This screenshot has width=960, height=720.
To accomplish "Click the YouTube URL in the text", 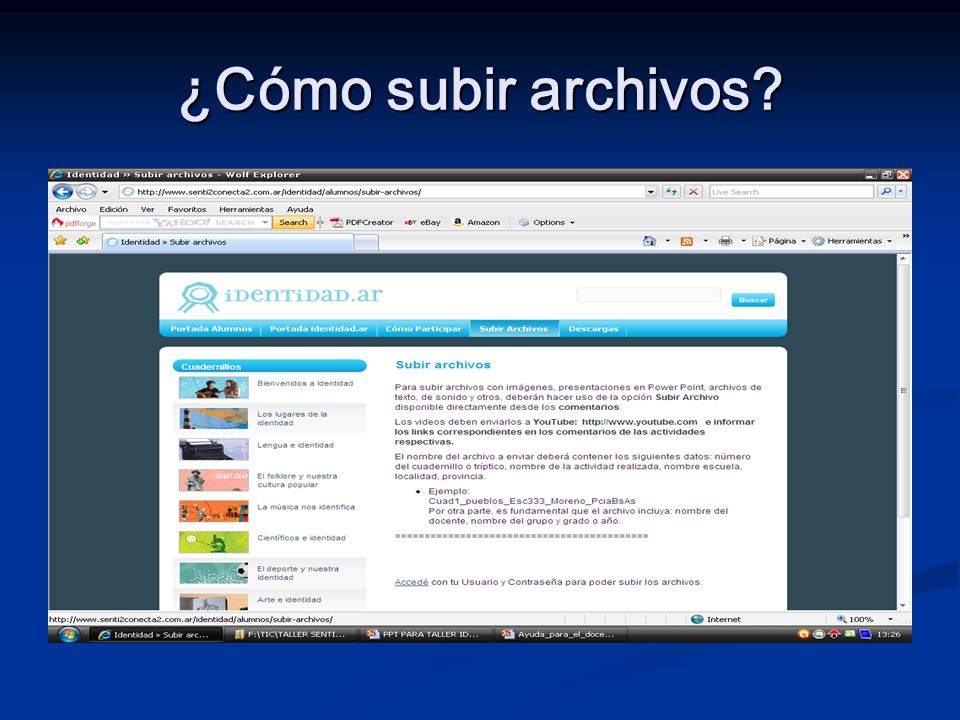I will [x=640, y=422].
